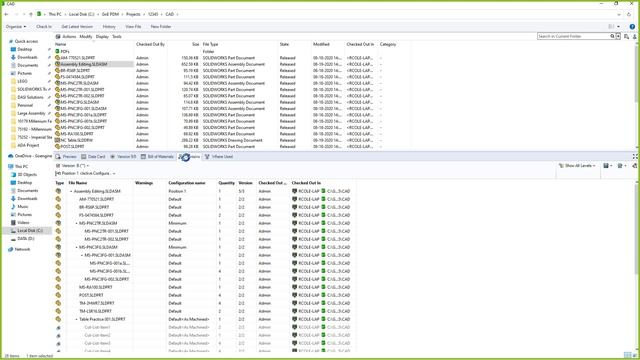Open the Tools menu
The height and width of the screenshot is (360, 640).
117,37
